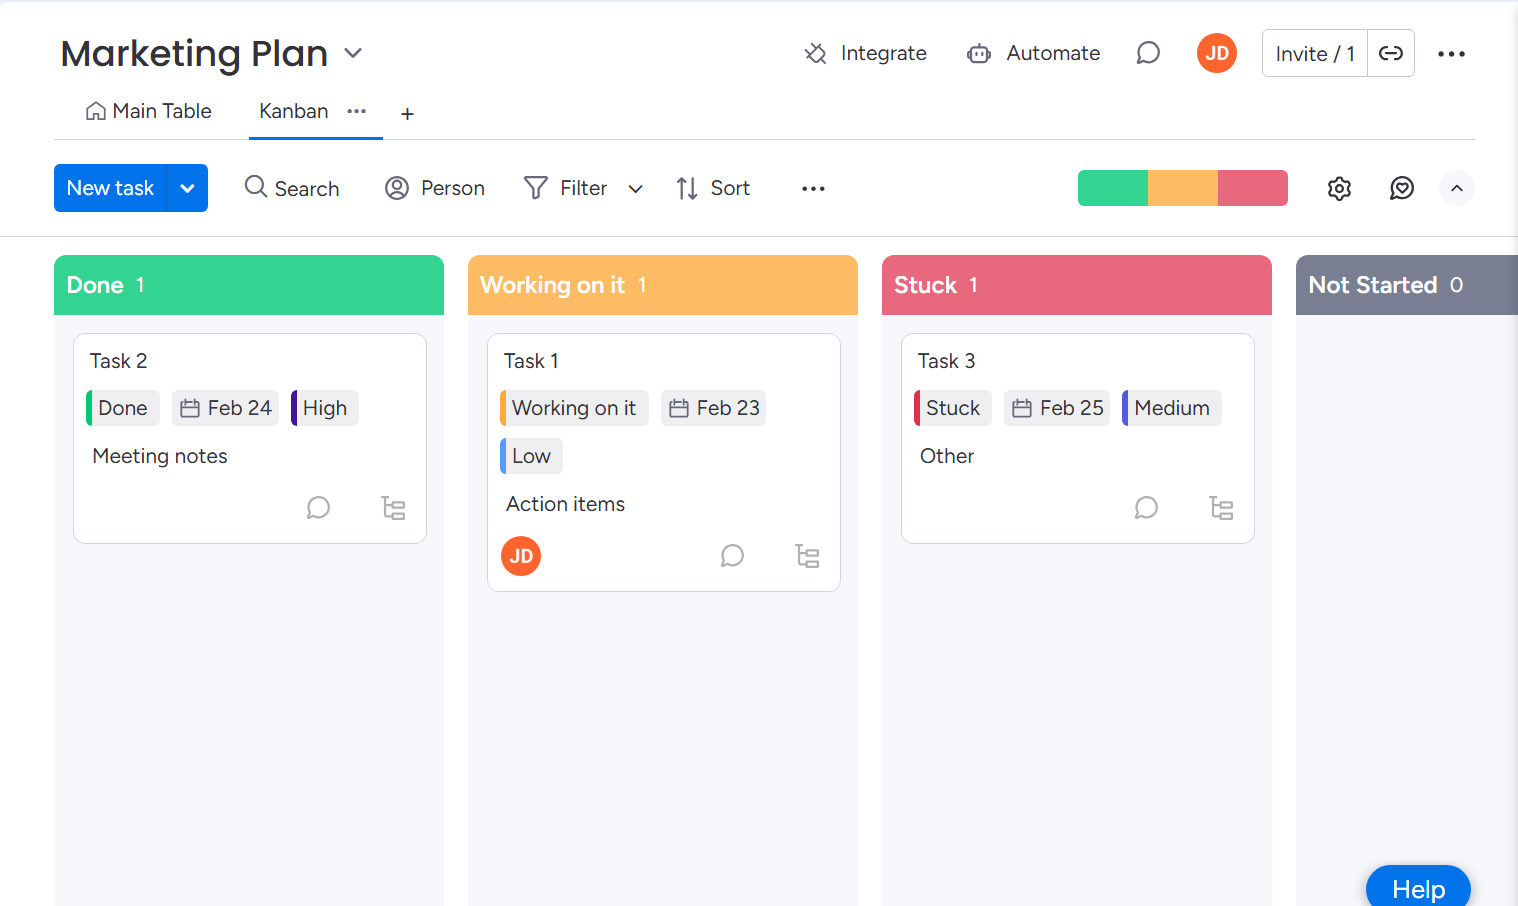Open the Integrate apps option
1518x906 pixels.
point(866,53)
